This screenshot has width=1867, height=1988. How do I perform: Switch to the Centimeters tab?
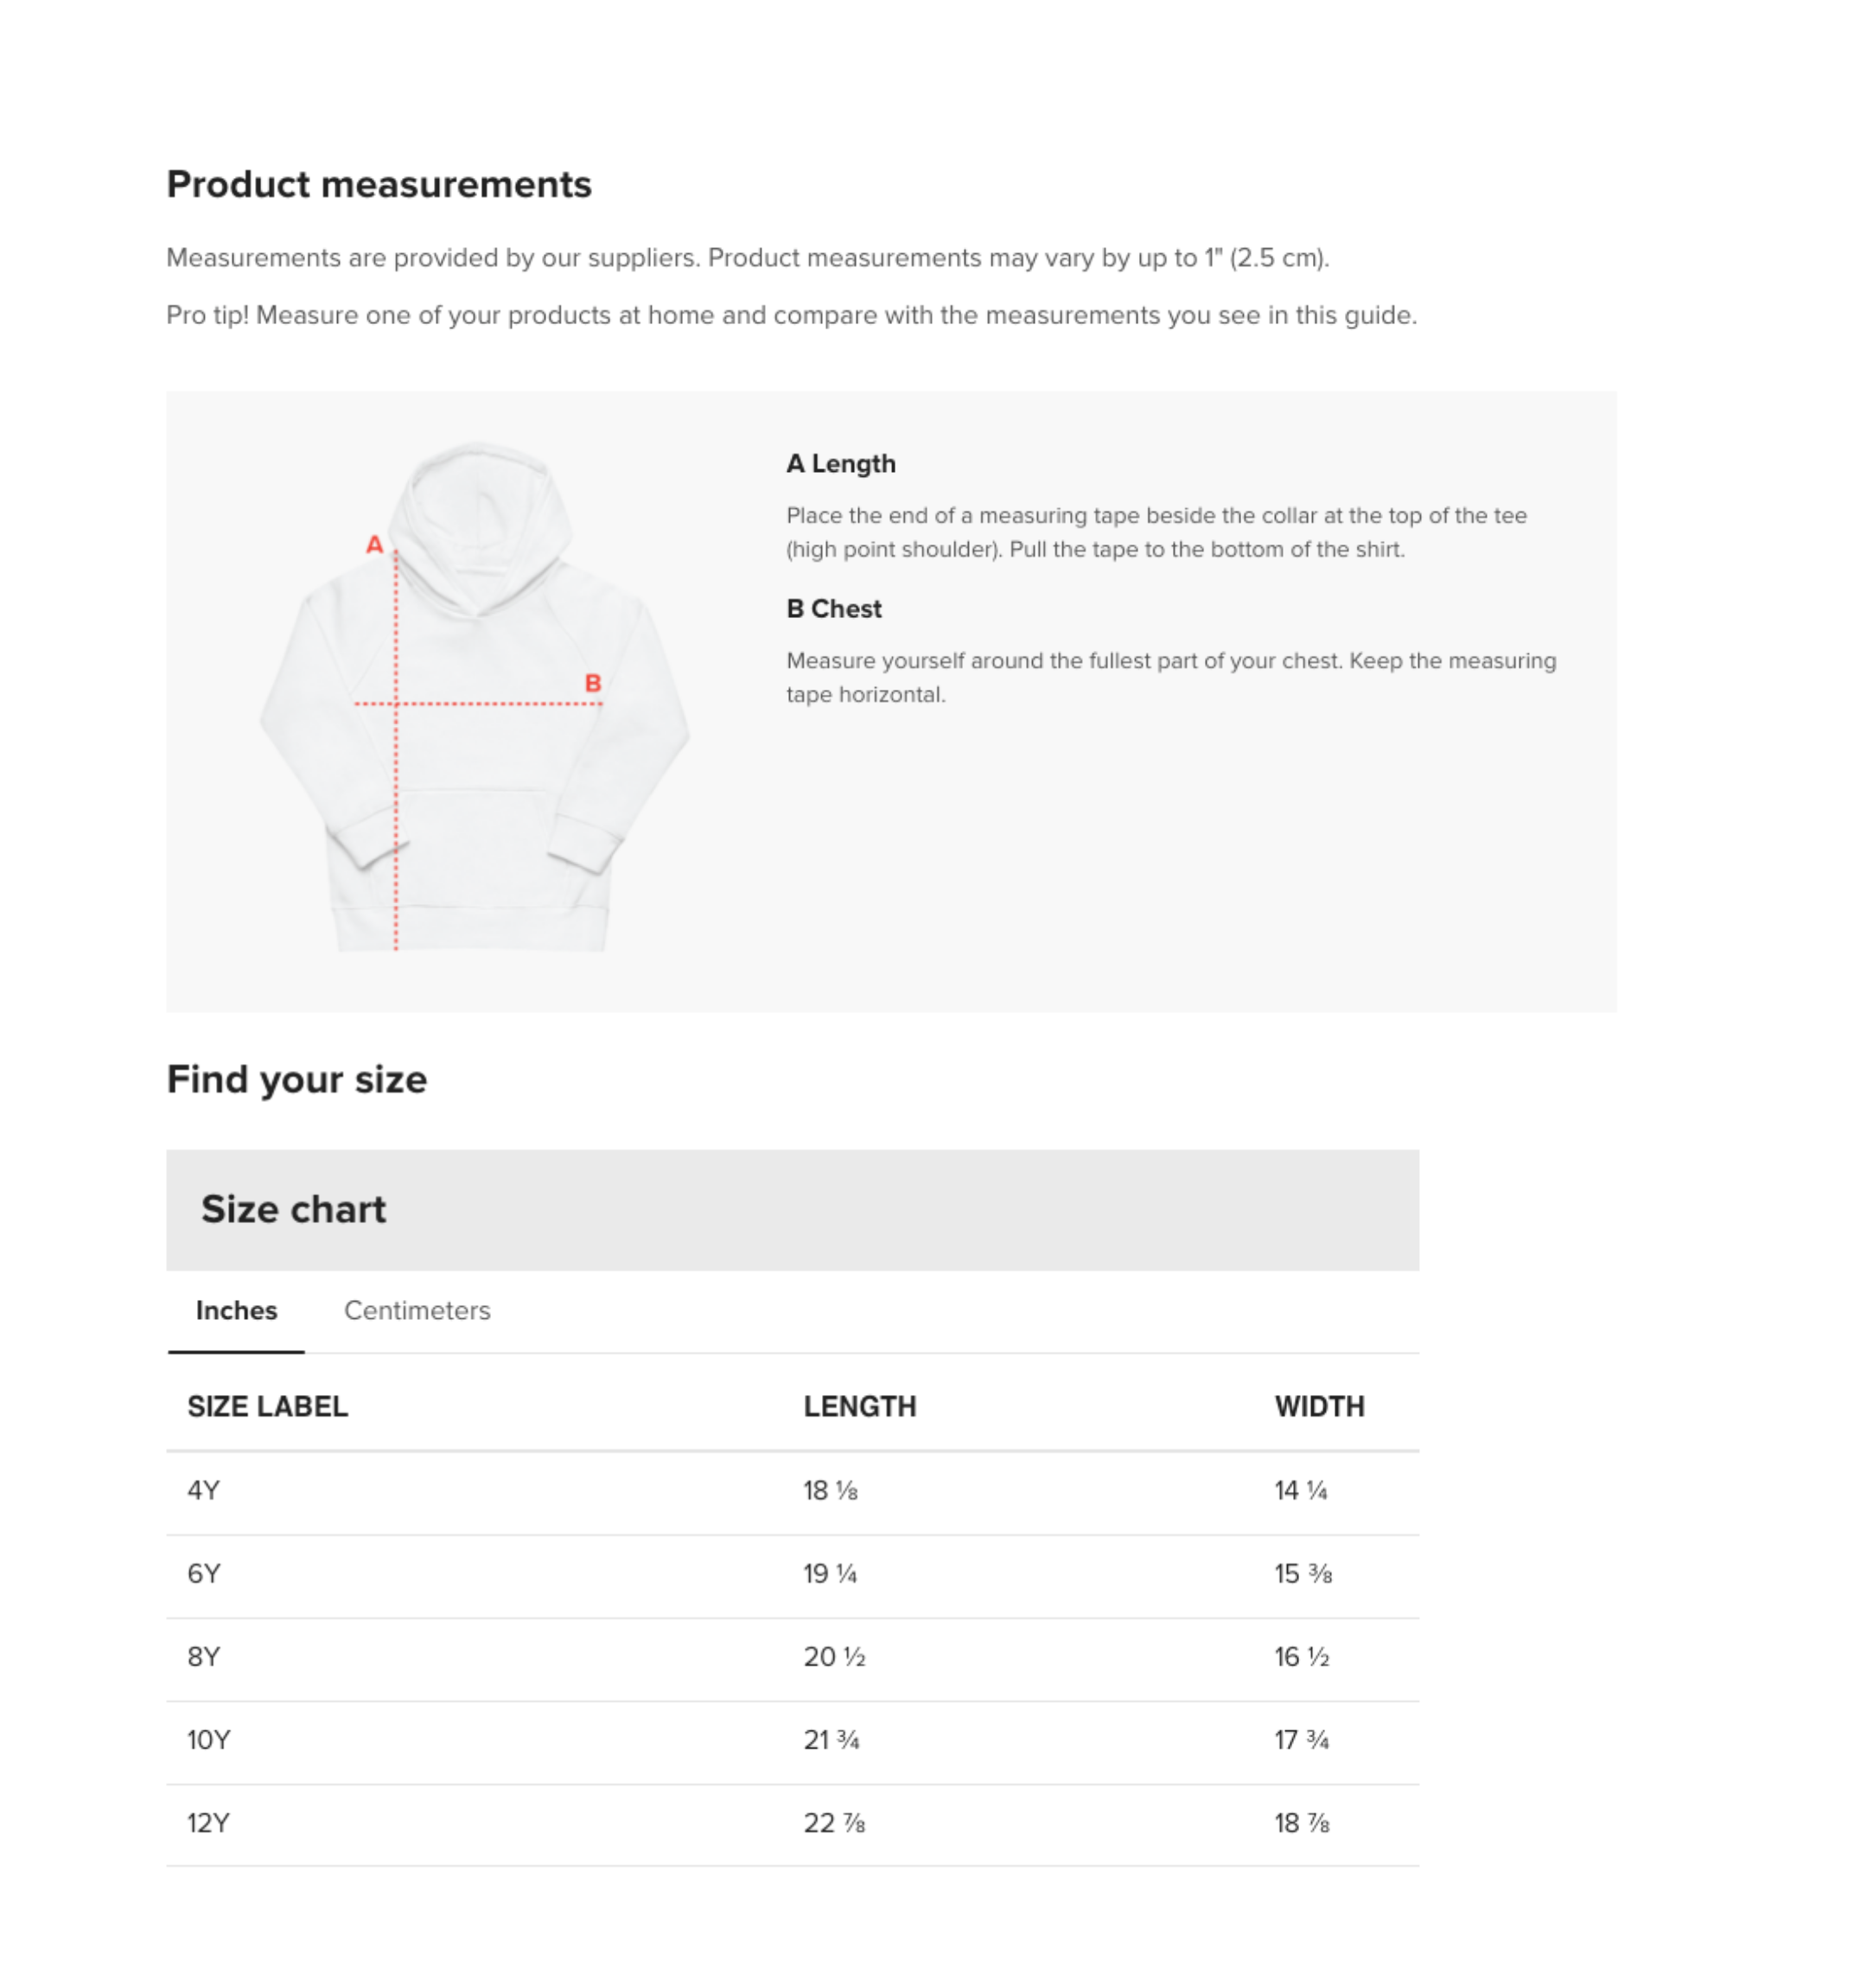pyautogui.click(x=417, y=1310)
